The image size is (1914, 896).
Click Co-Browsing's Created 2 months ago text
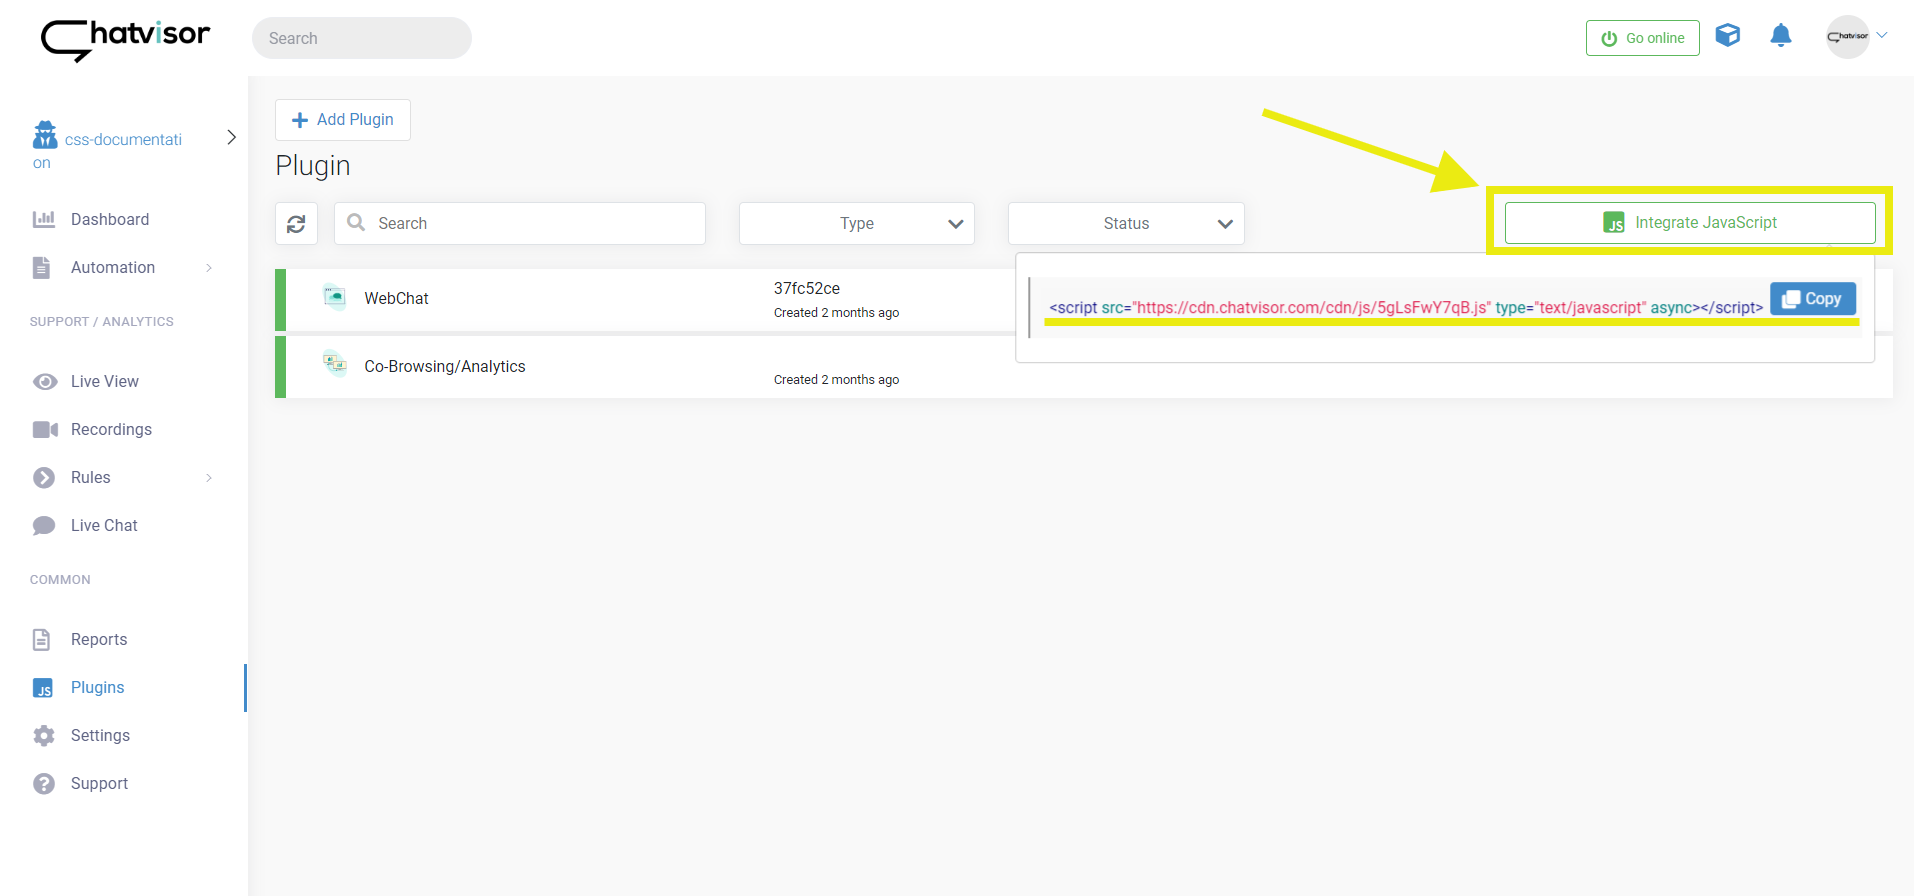click(836, 380)
